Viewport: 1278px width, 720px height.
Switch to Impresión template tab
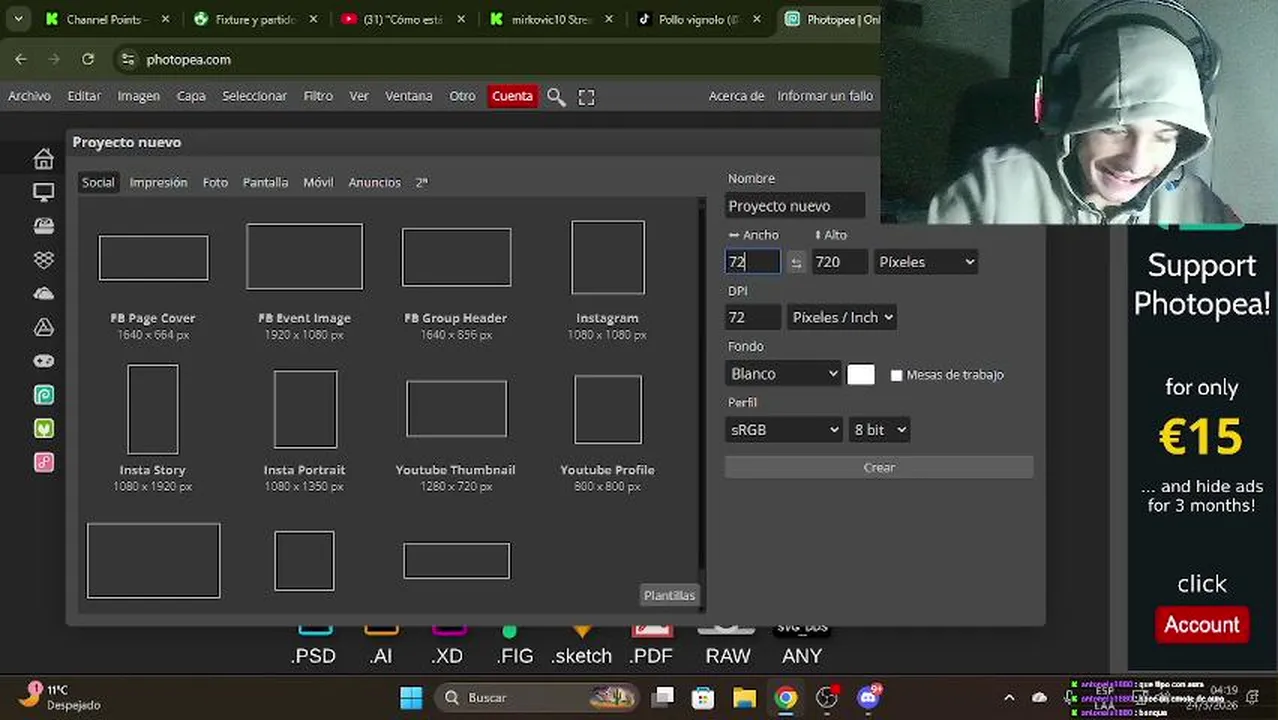pos(158,182)
